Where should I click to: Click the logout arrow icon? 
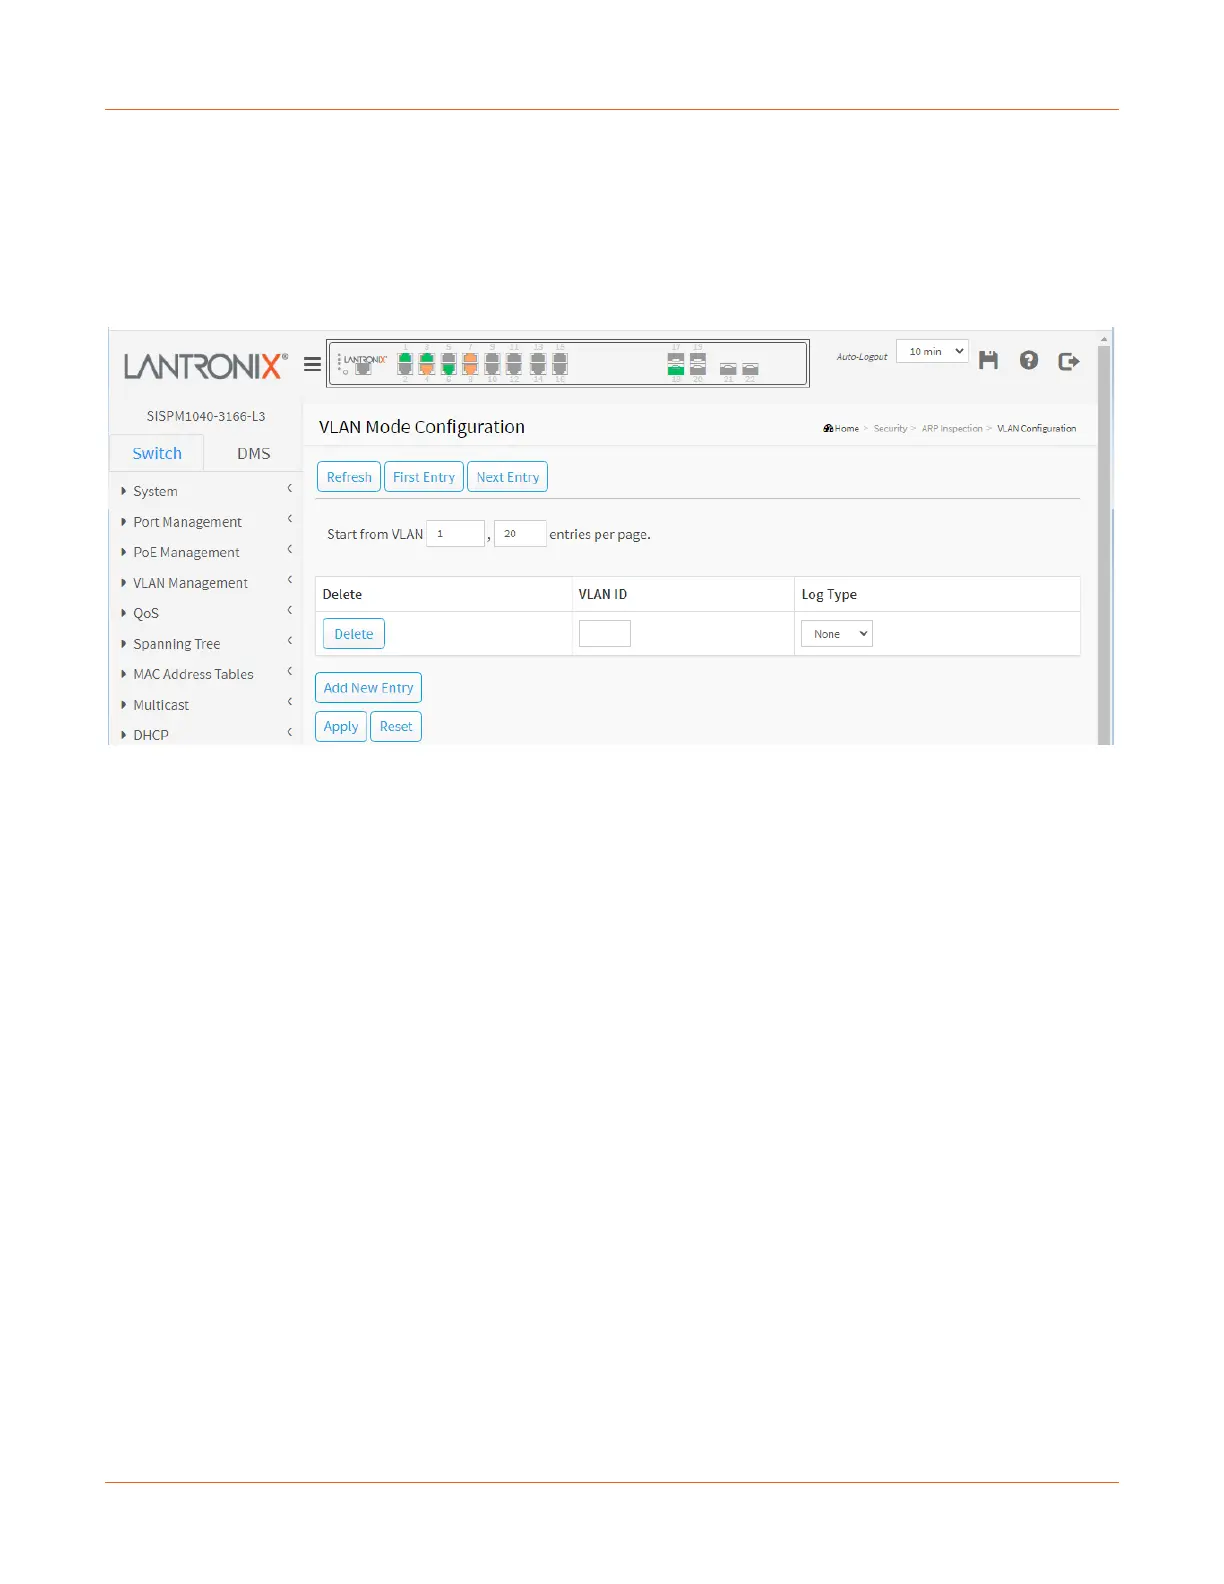point(1069,361)
